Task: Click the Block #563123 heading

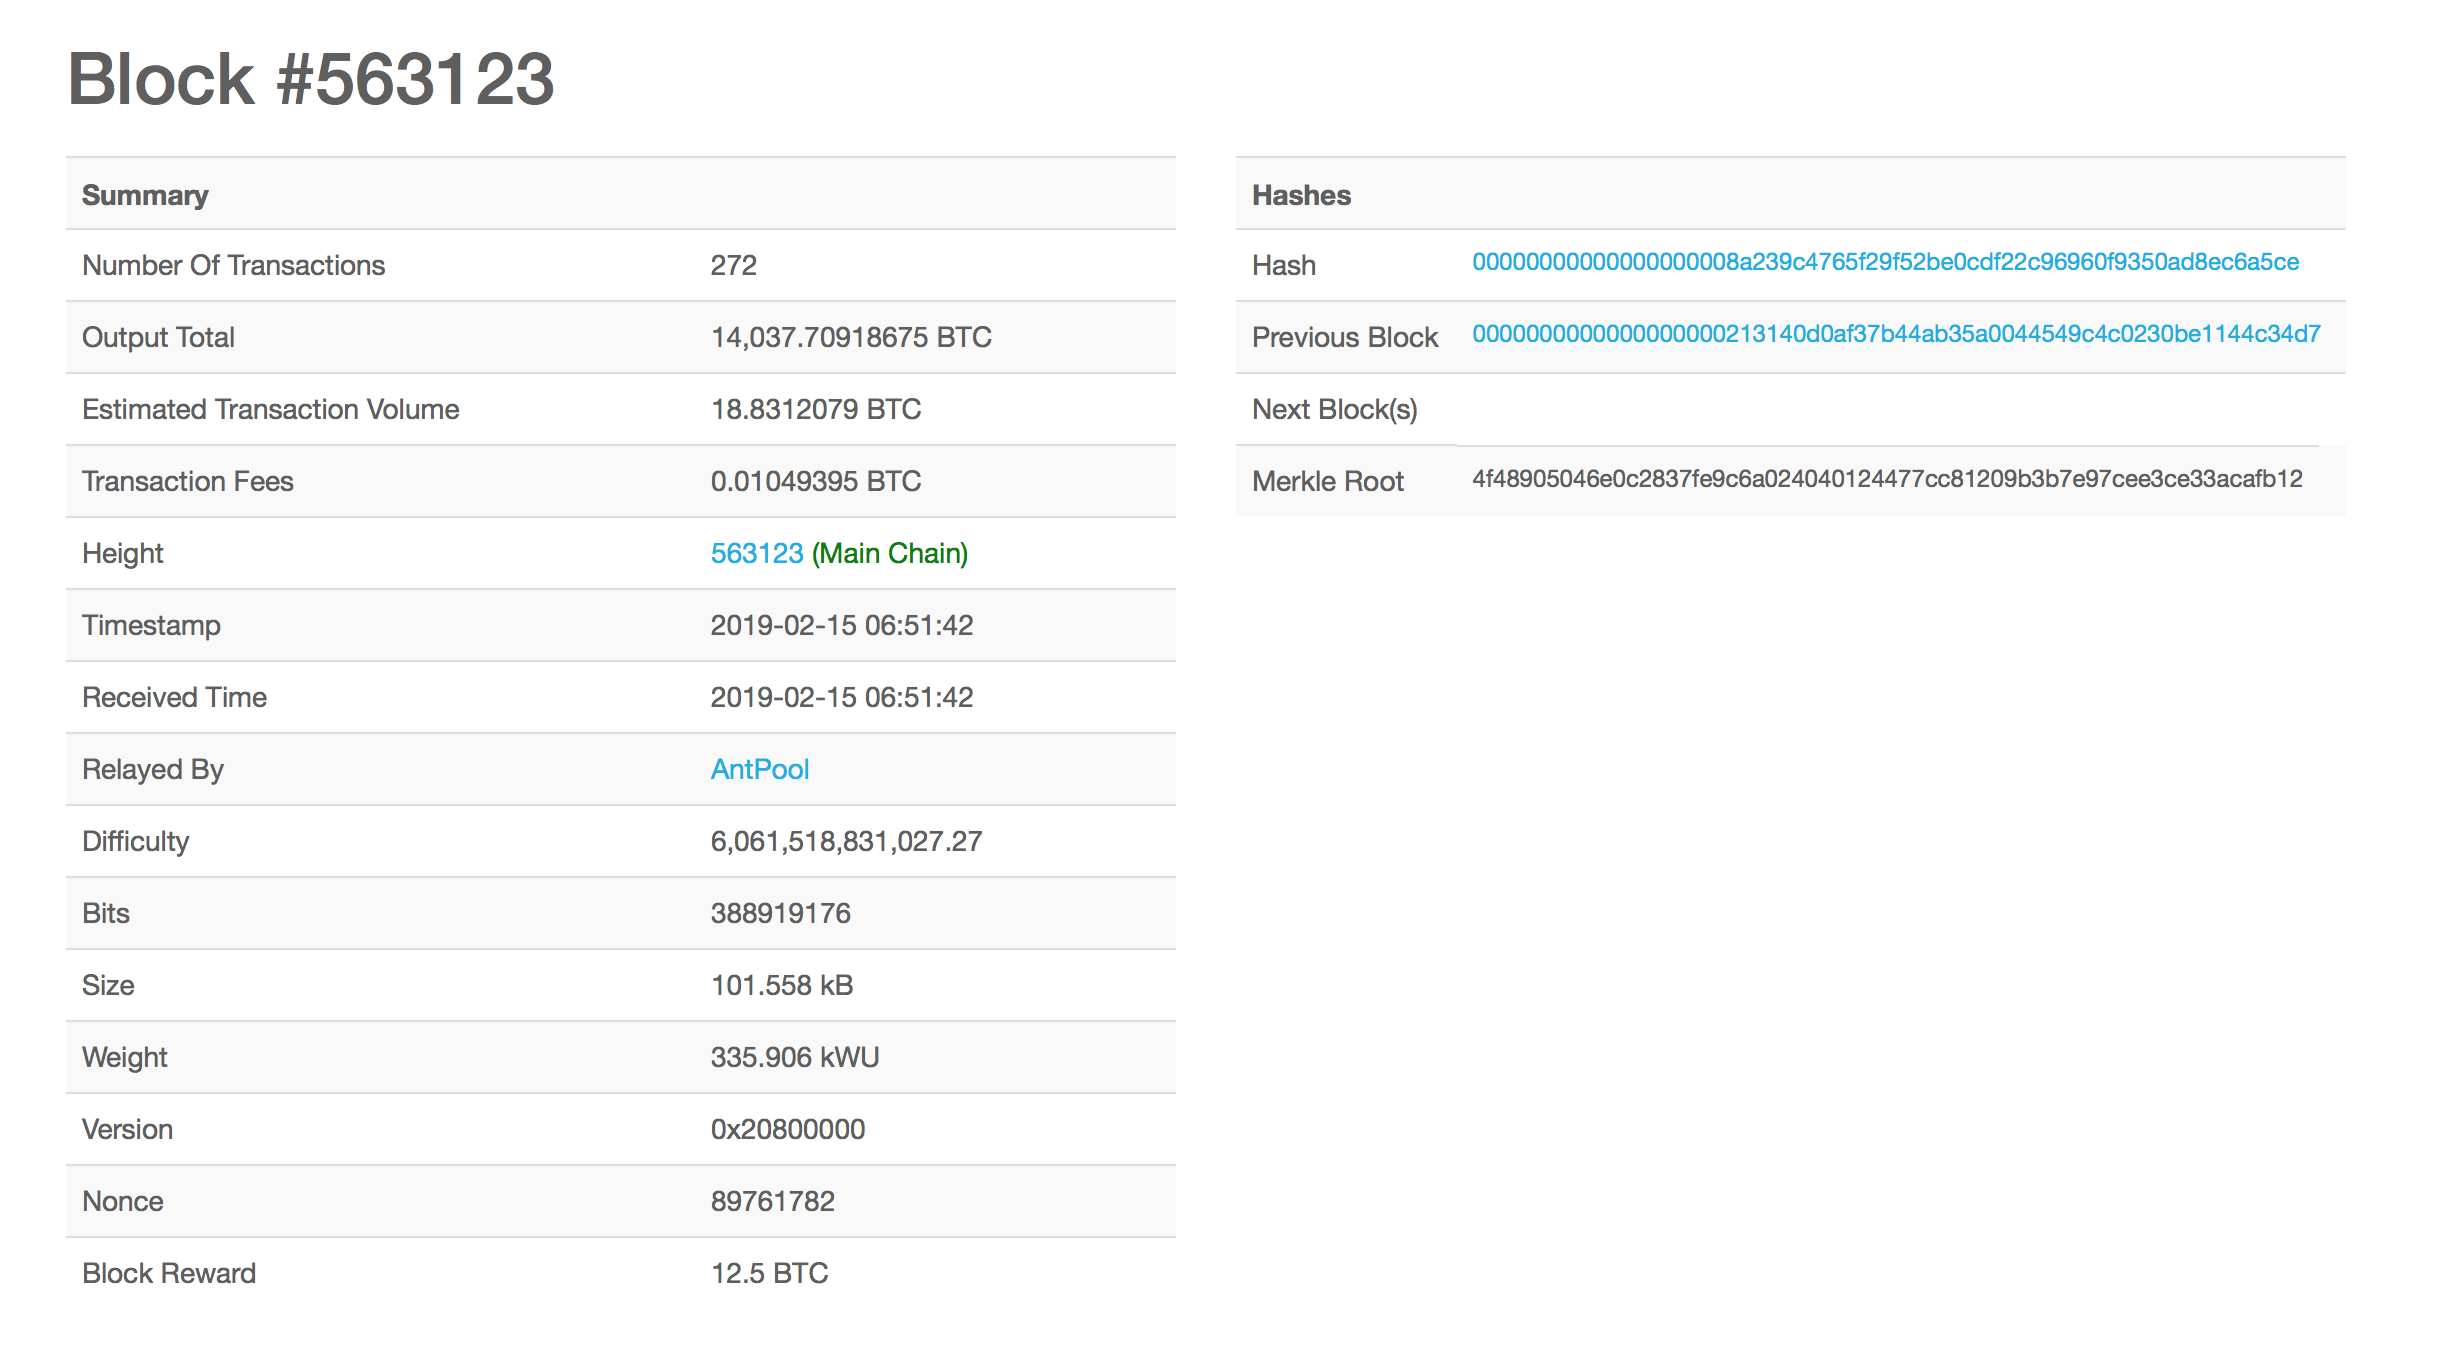Action: 310,79
